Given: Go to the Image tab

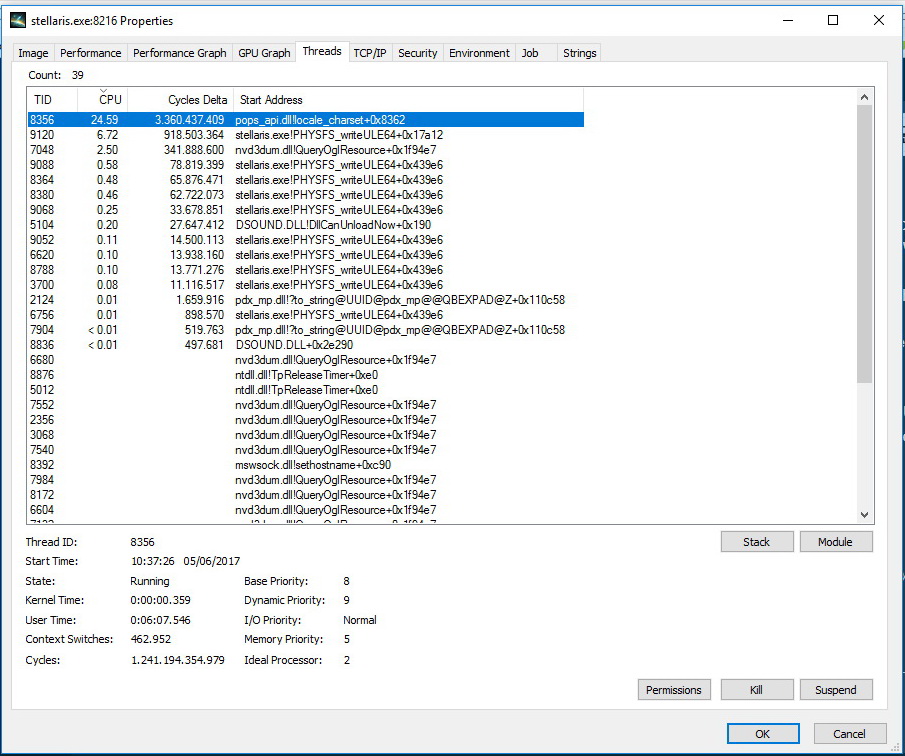Looking at the screenshot, I should click(33, 53).
